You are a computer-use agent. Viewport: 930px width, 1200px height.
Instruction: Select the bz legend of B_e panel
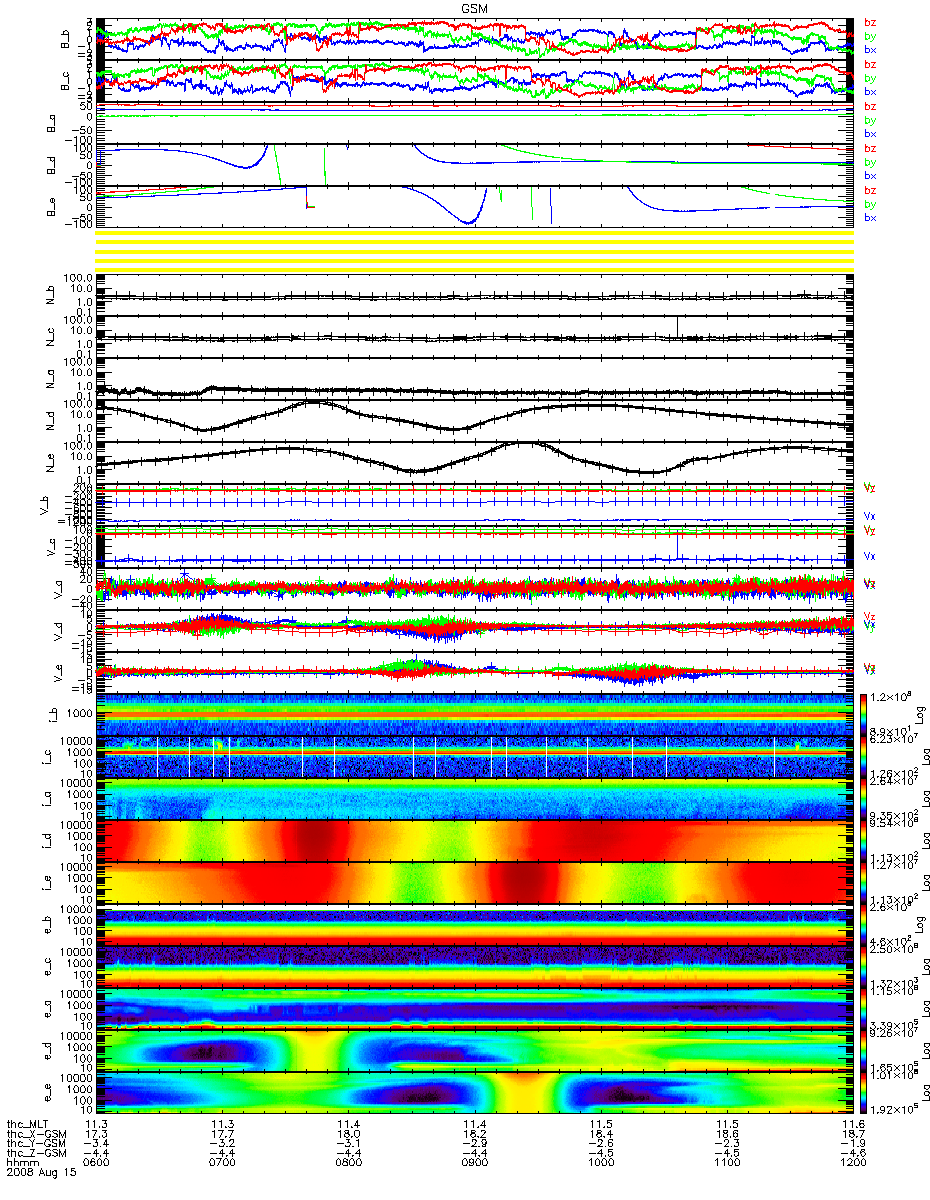tap(870, 190)
